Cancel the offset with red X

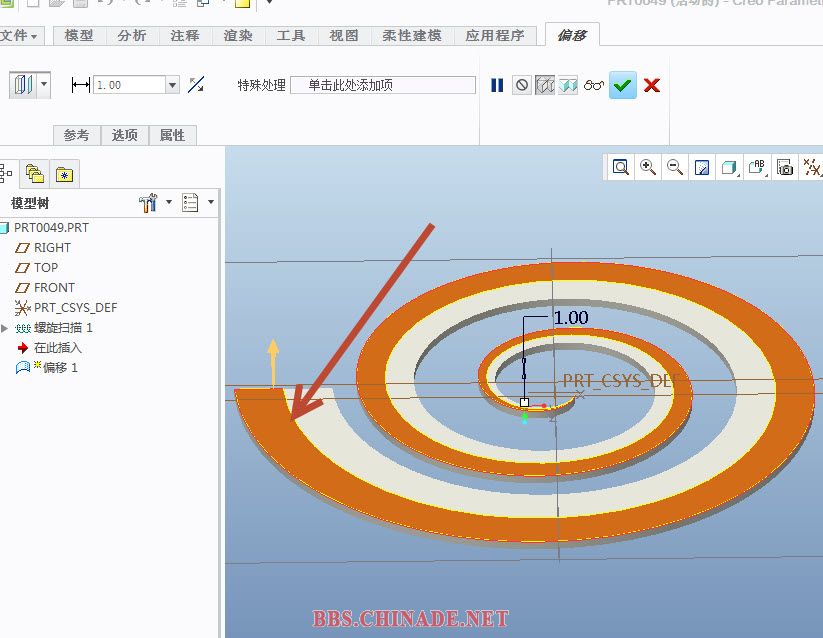pos(652,86)
